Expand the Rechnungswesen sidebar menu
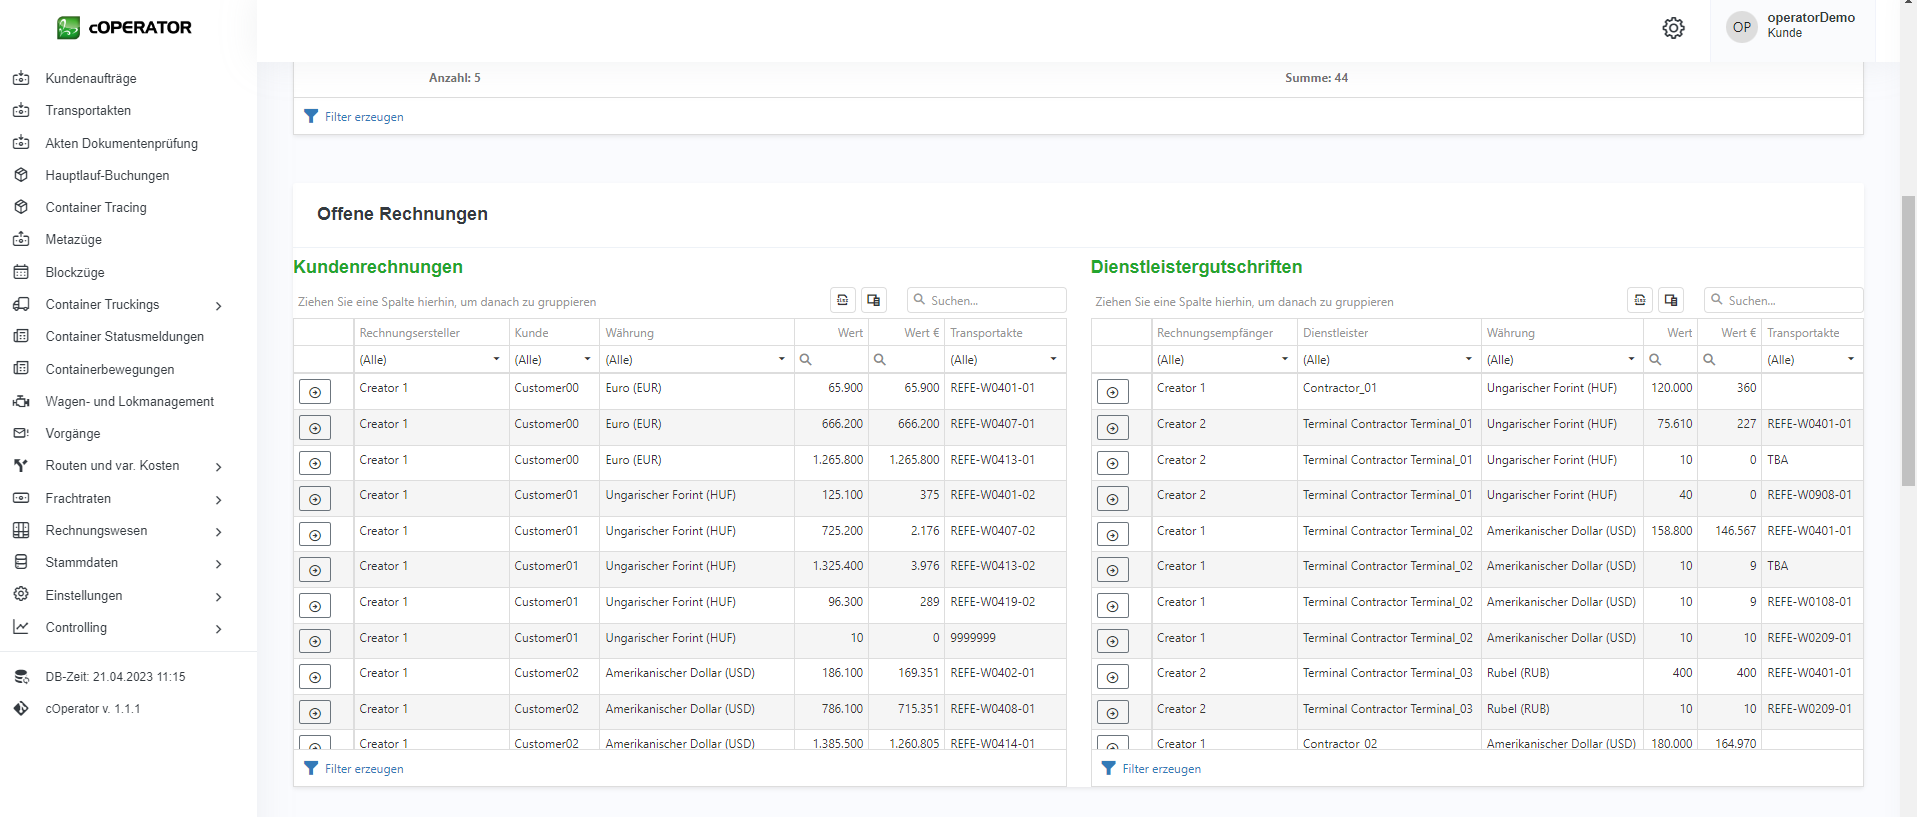The image size is (1917, 817). click(96, 531)
